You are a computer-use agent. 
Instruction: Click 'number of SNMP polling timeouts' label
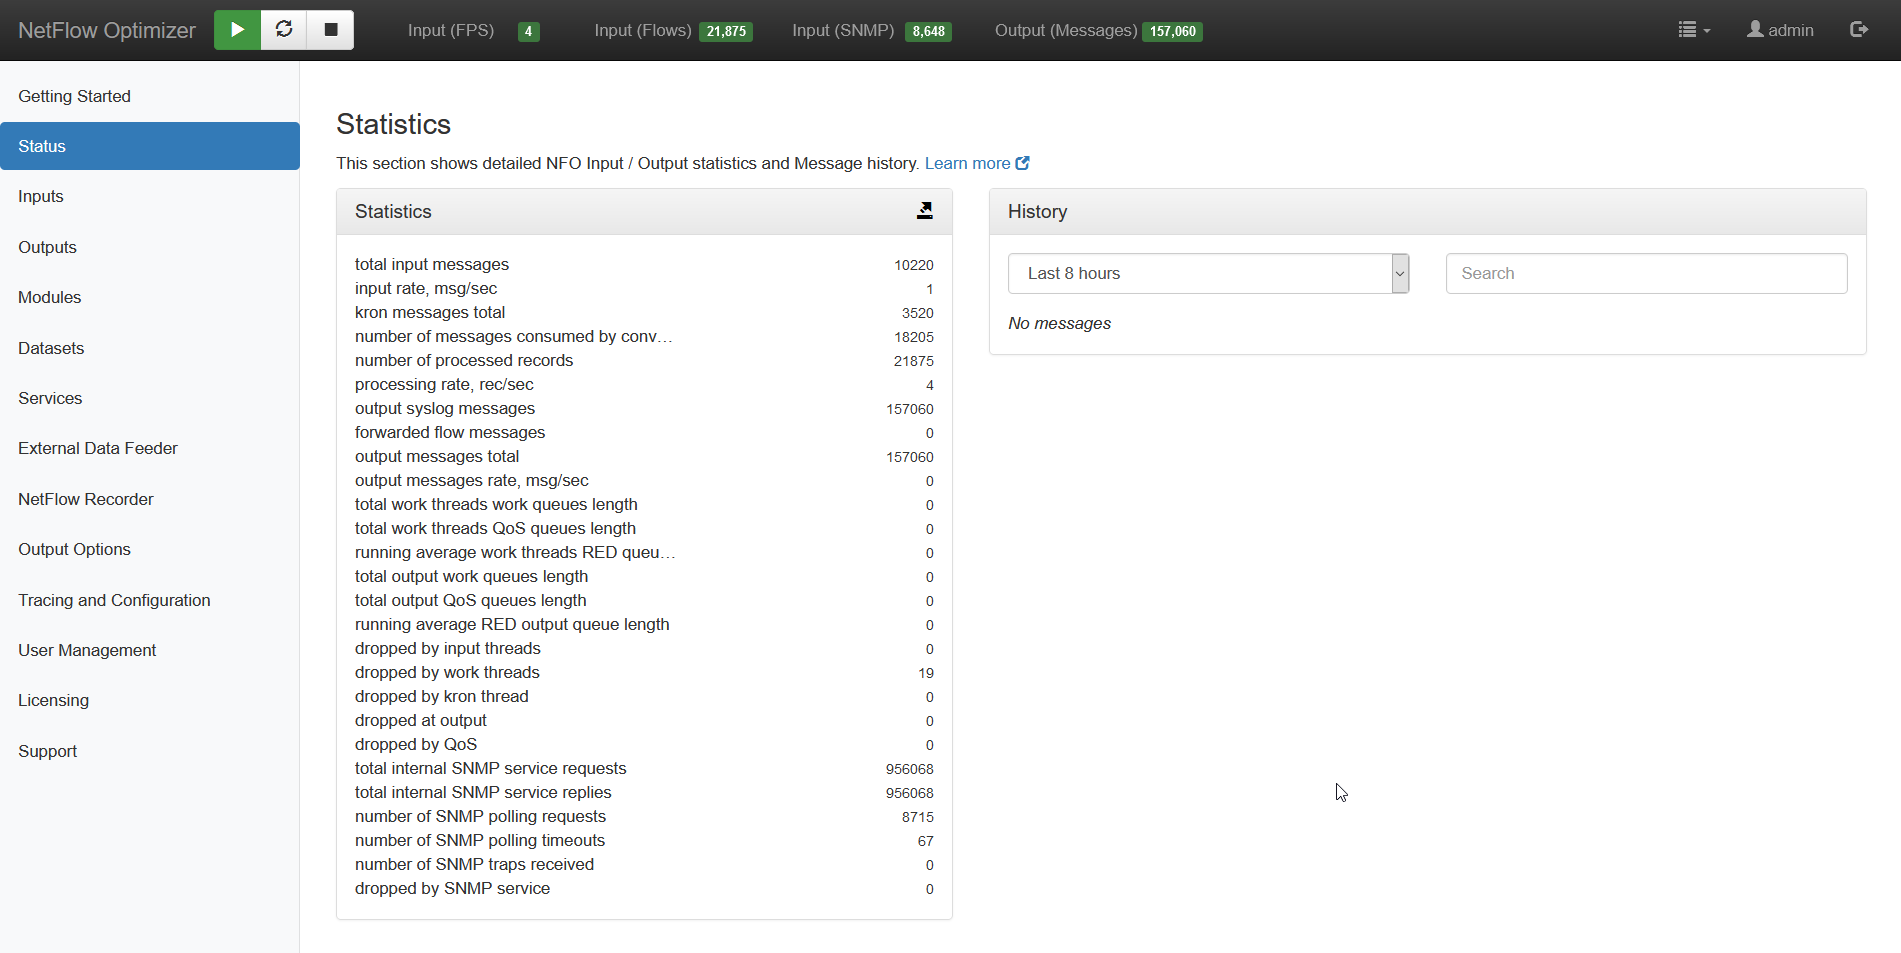pos(480,840)
